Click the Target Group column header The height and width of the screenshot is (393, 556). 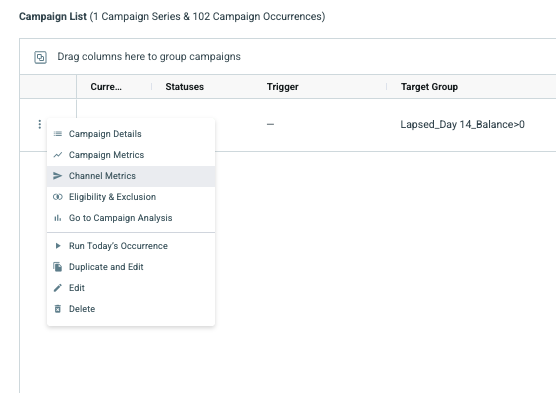(x=429, y=87)
